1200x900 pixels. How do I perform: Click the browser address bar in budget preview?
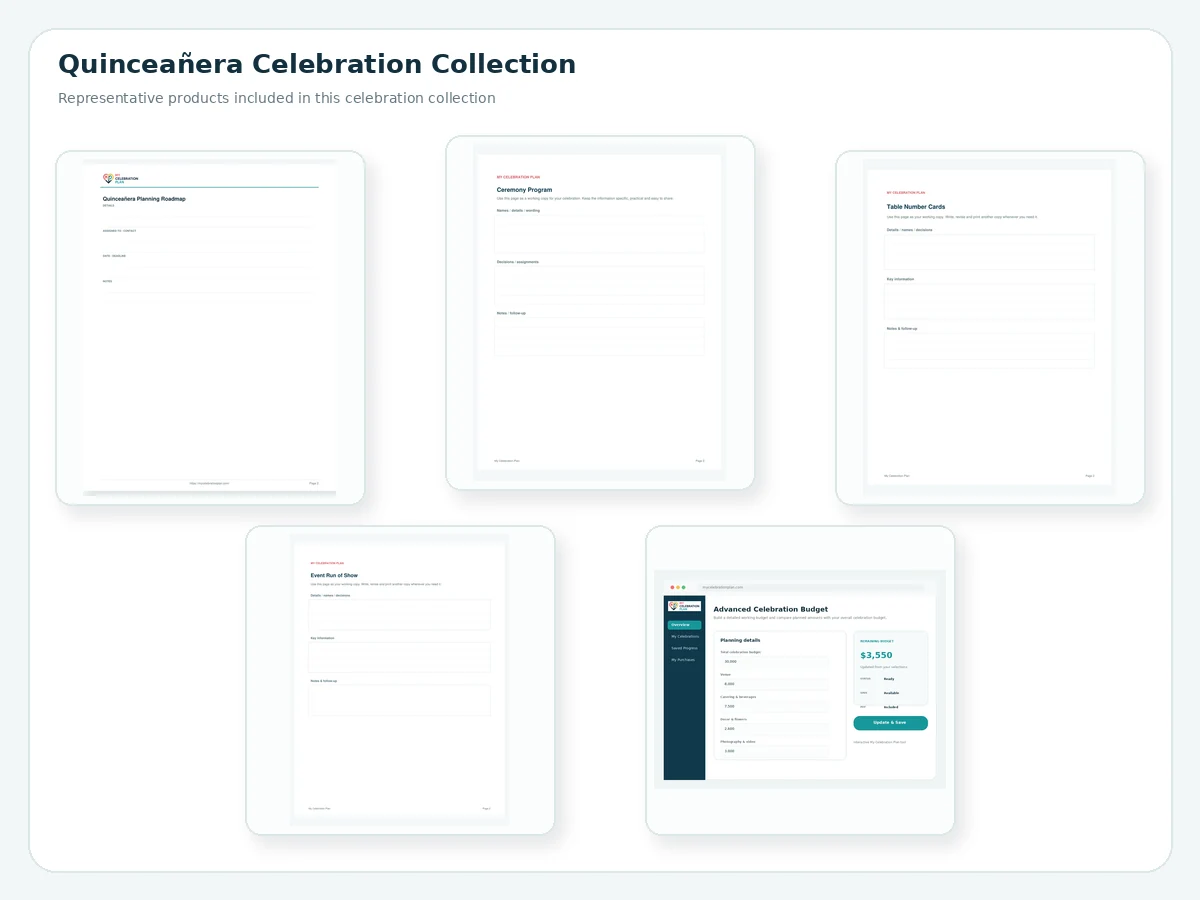click(811, 587)
